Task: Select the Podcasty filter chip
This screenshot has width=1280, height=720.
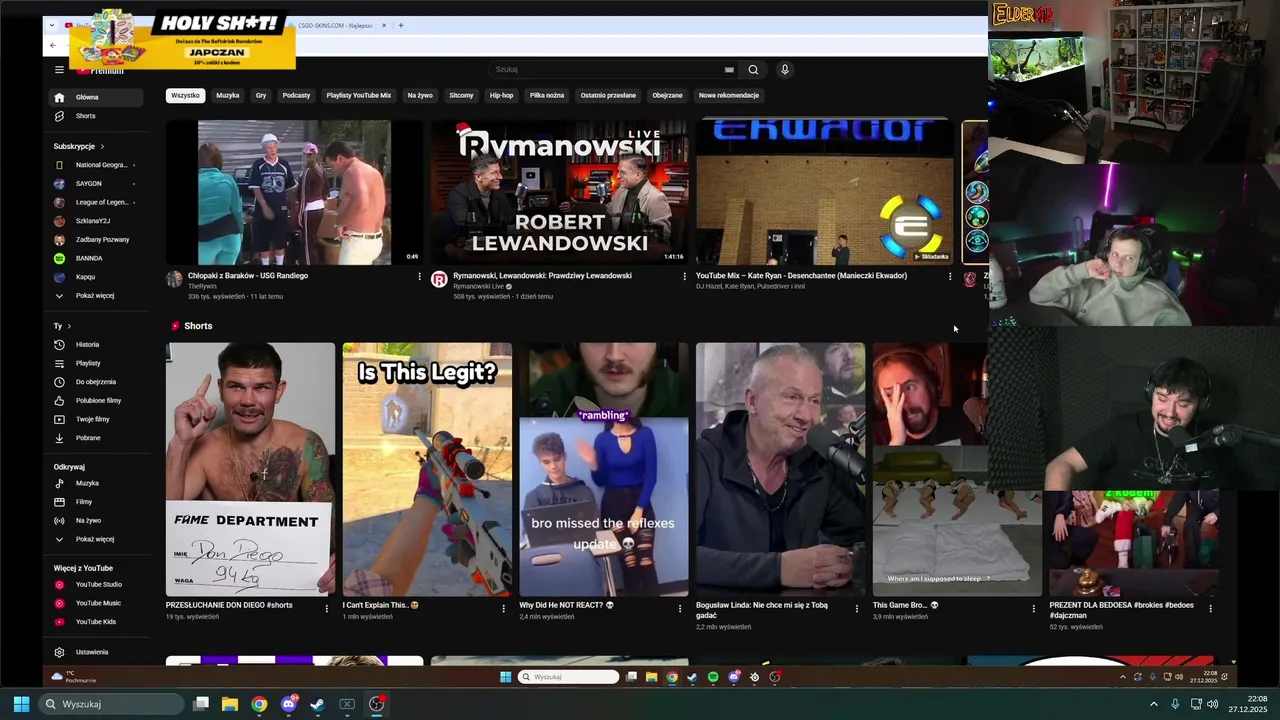Action: tap(296, 96)
